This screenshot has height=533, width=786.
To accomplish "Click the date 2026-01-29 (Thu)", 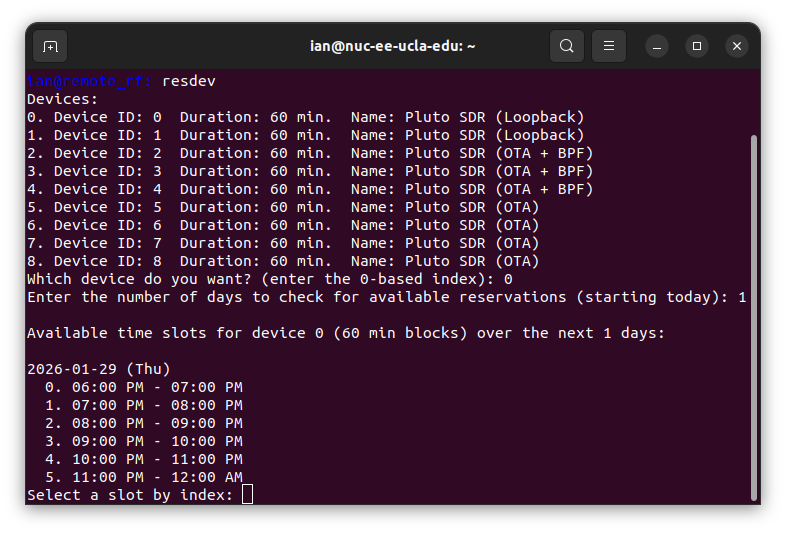I will pos(99,369).
